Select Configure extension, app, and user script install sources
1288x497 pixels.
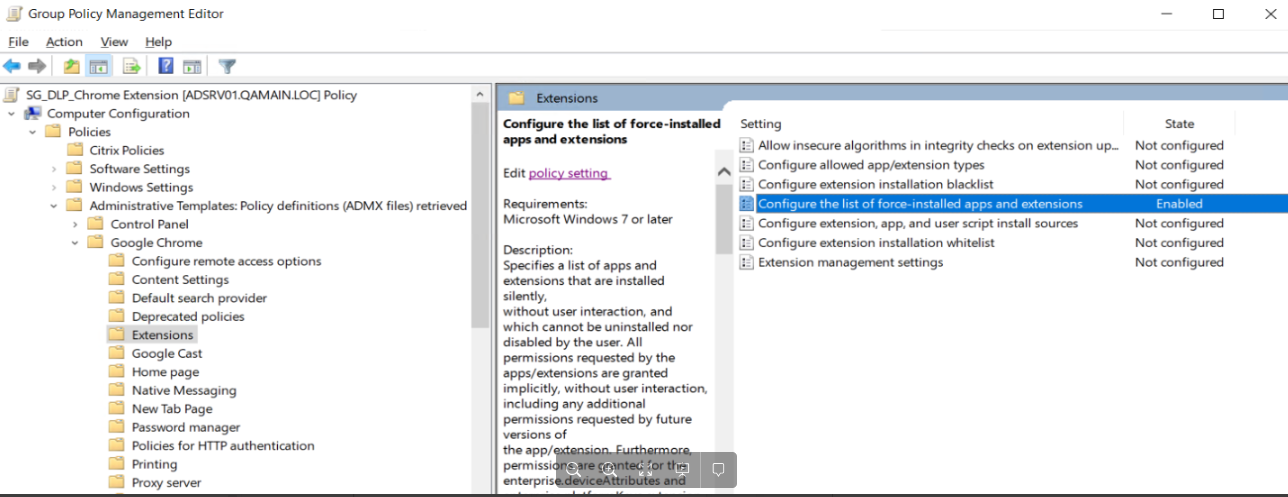(x=918, y=223)
